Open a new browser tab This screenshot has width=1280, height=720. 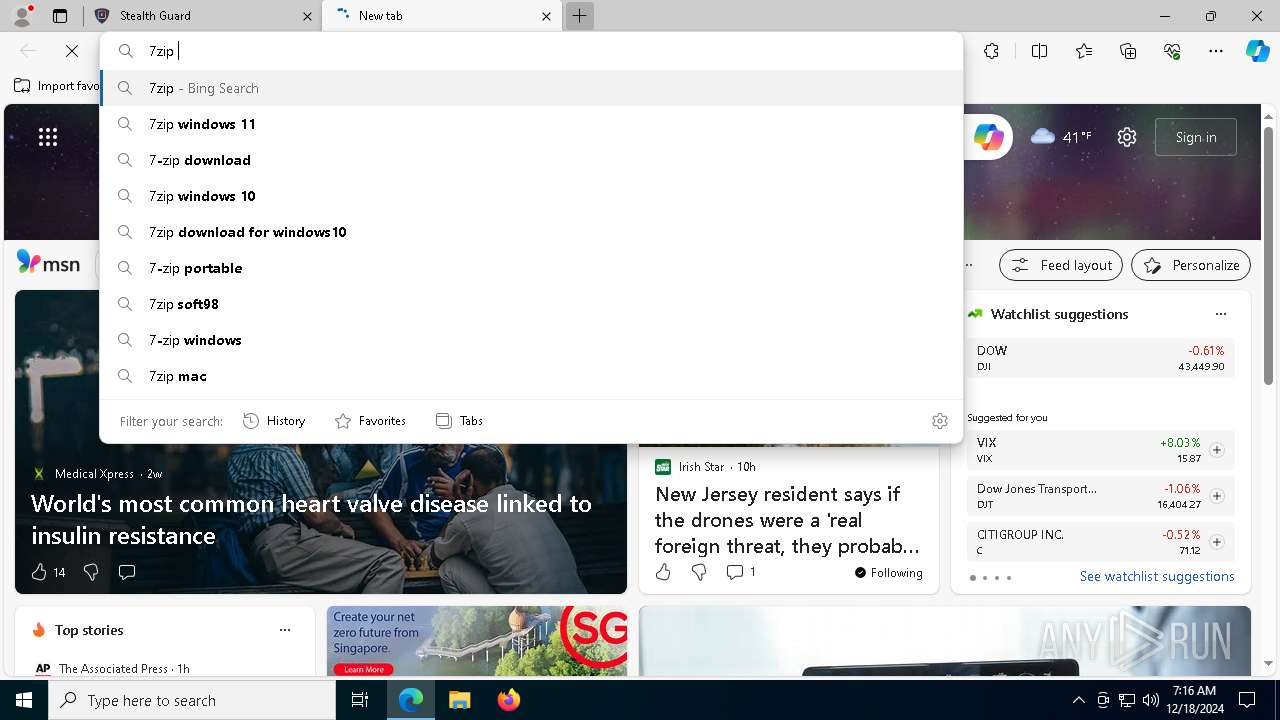579,16
